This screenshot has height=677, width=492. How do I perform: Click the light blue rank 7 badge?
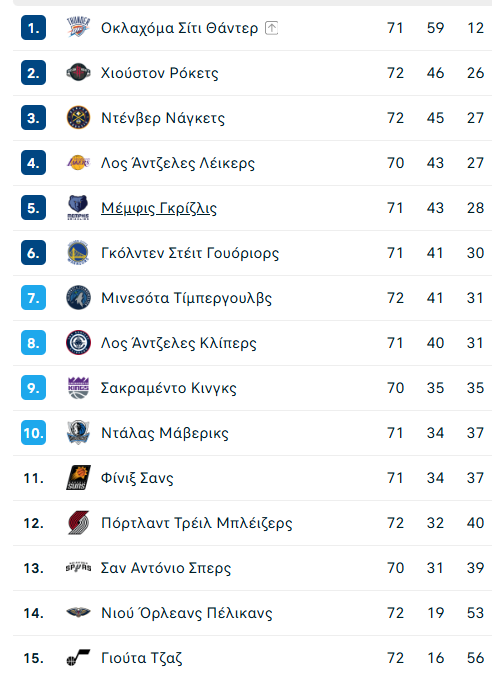coord(34,298)
